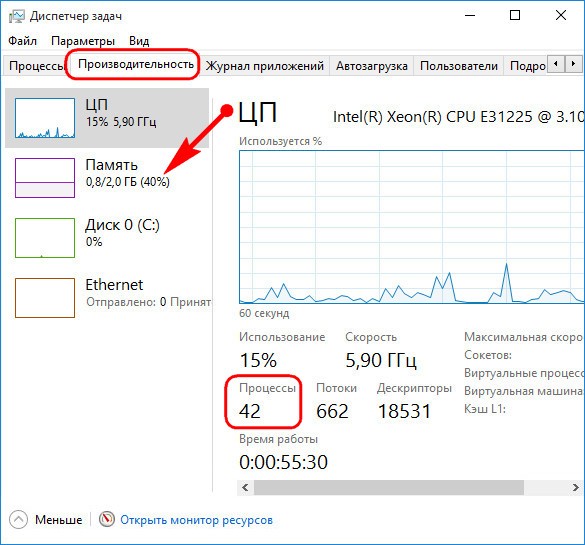The height and width of the screenshot is (545, 585).
Task: Switch to the Автозагрузка tab
Action: 372,66
